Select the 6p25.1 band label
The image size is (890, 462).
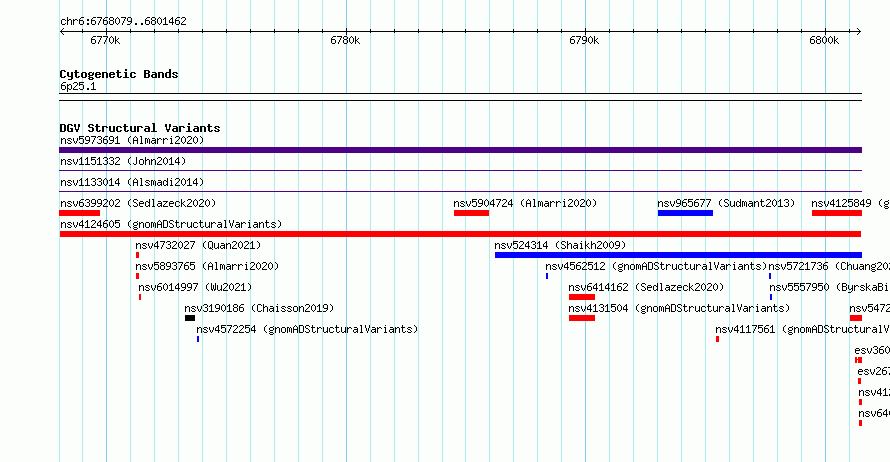click(x=78, y=86)
